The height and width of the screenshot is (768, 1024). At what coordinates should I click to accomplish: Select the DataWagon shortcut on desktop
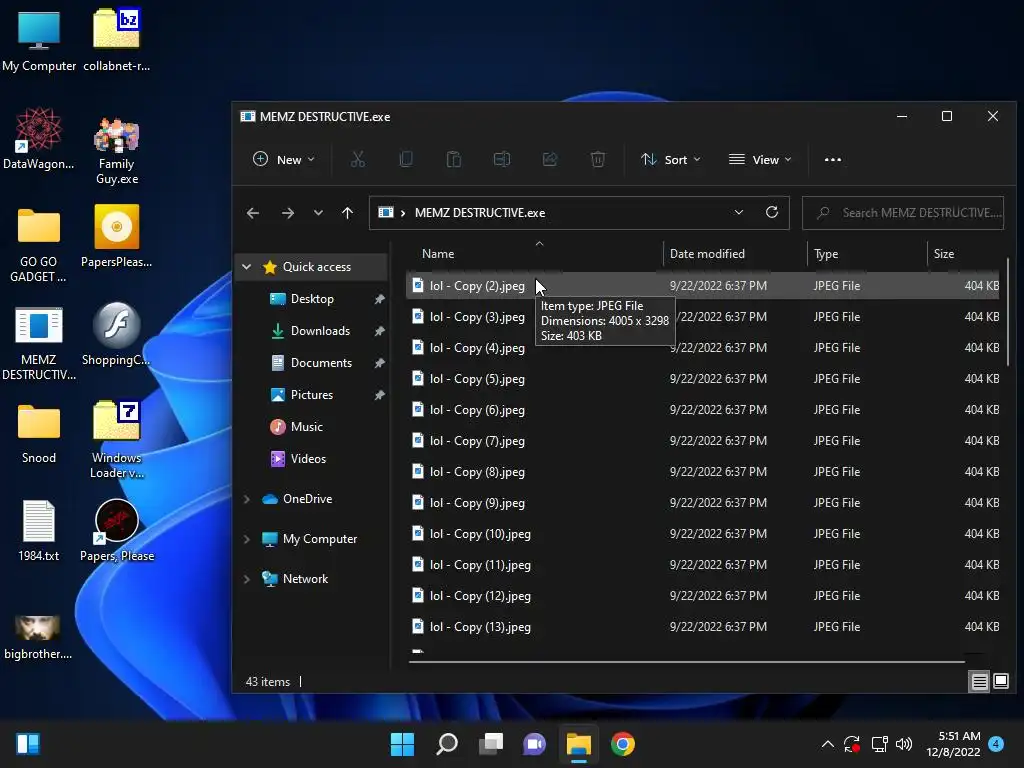39,138
